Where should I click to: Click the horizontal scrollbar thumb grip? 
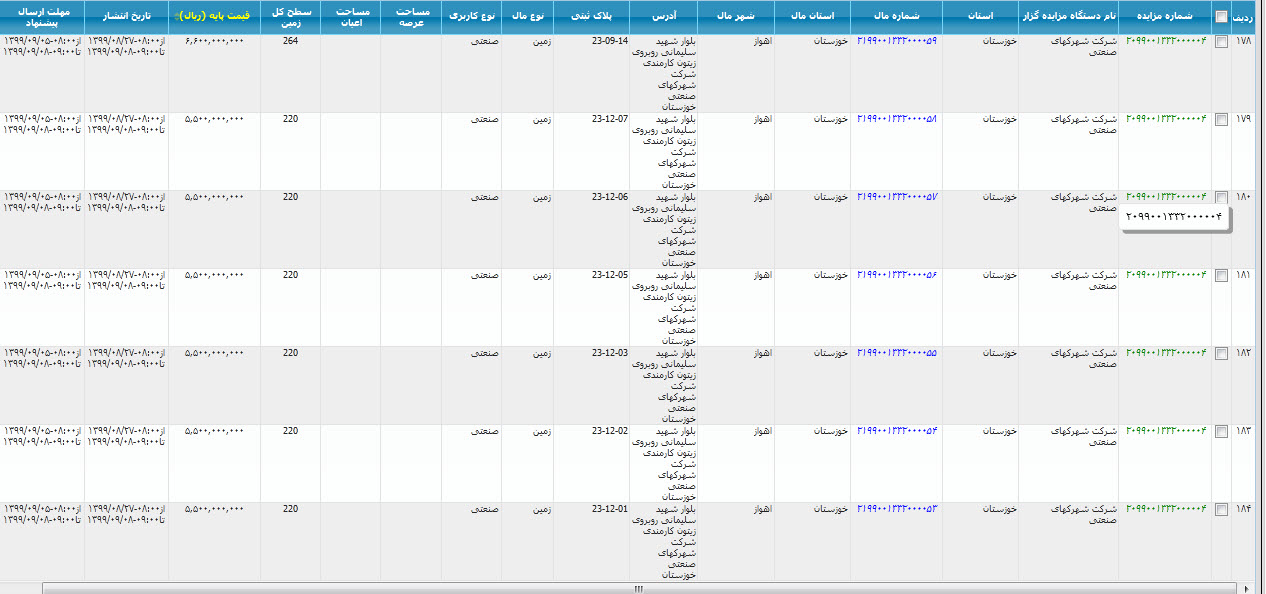pyautogui.click(x=639, y=588)
